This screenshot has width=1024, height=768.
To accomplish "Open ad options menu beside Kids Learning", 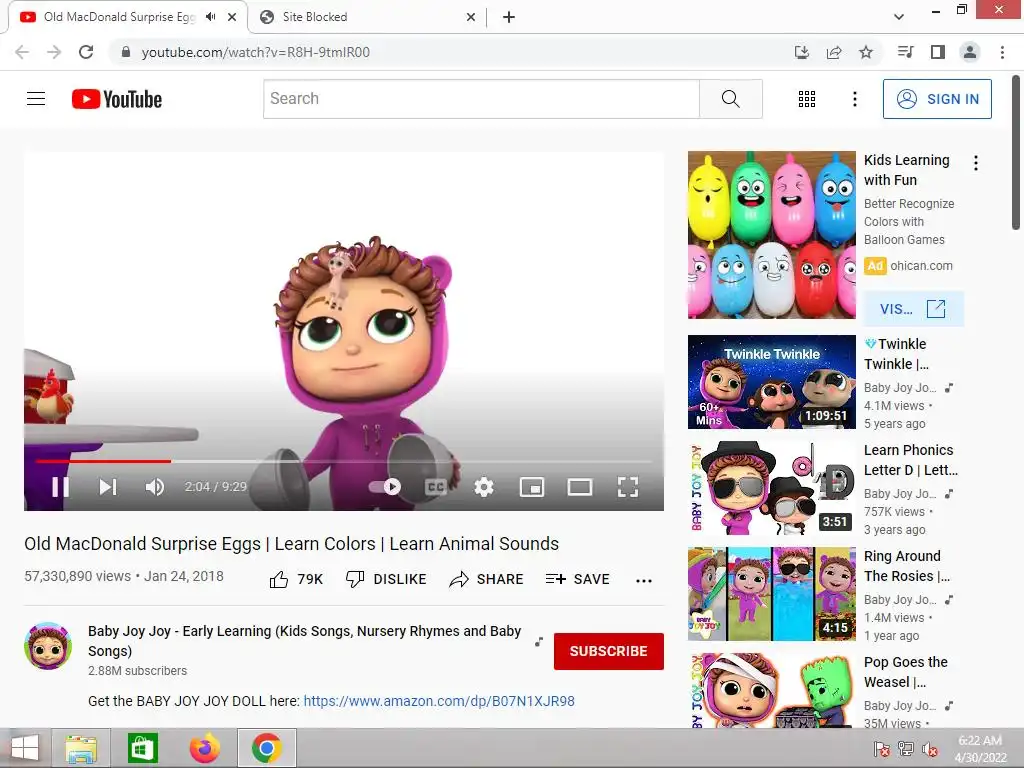I will click(x=976, y=163).
